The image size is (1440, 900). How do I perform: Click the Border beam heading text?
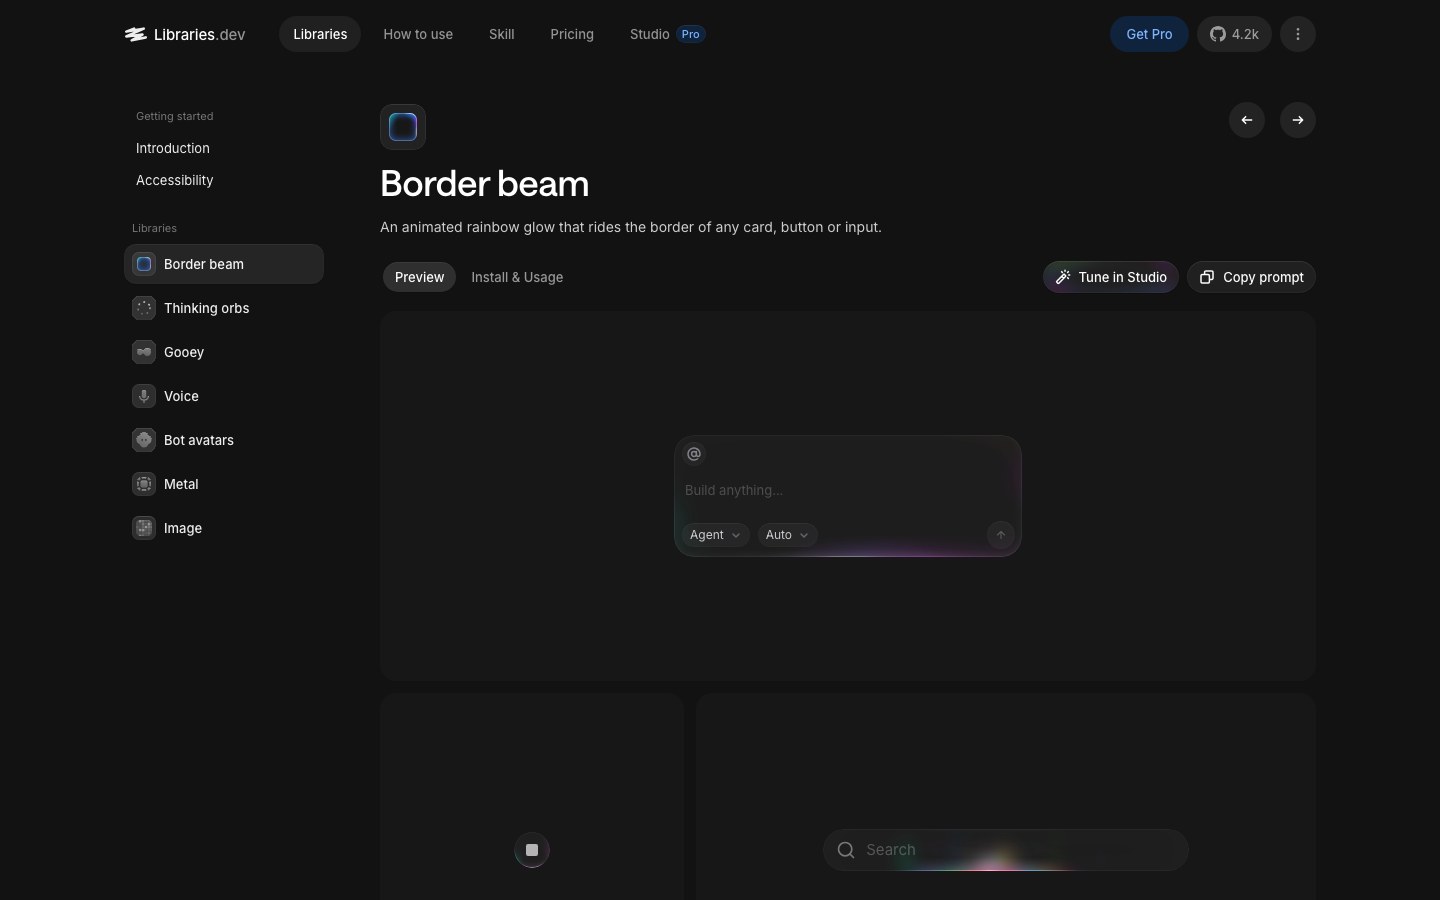[485, 184]
